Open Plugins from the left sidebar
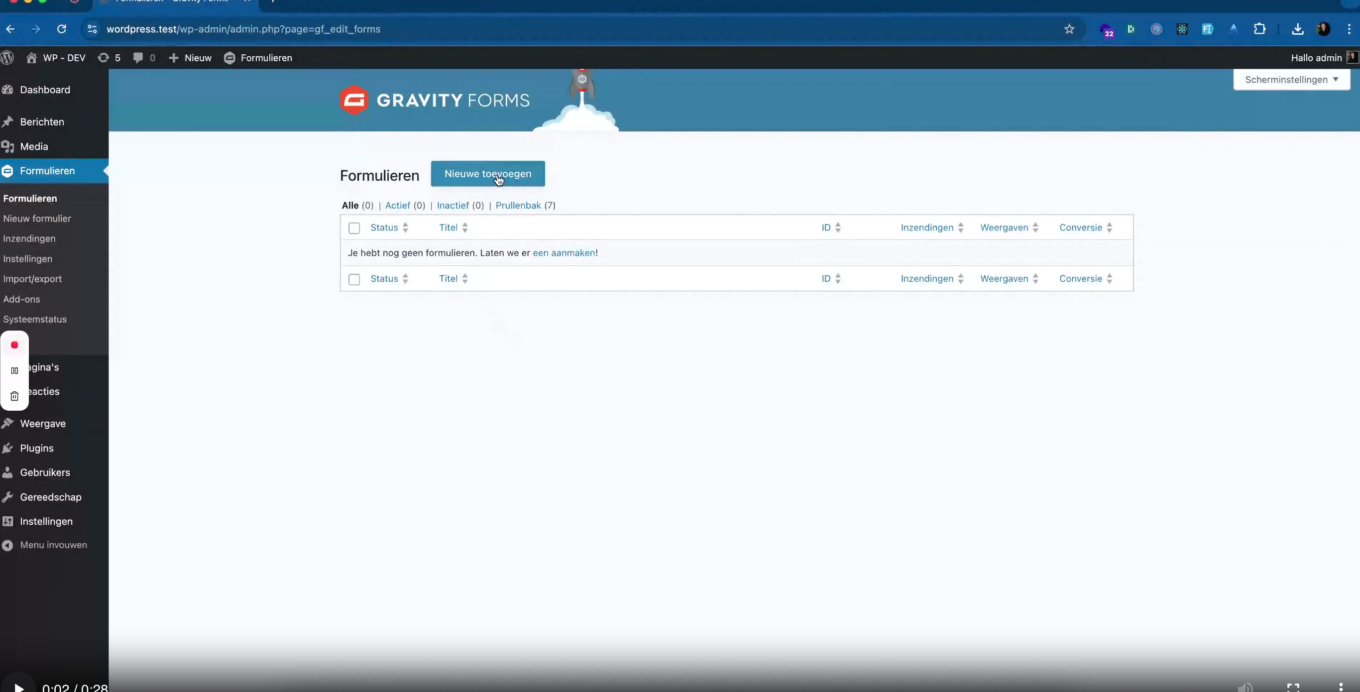Image resolution: width=1360 pixels, height=692 pixels. click(x=36, y=447)
